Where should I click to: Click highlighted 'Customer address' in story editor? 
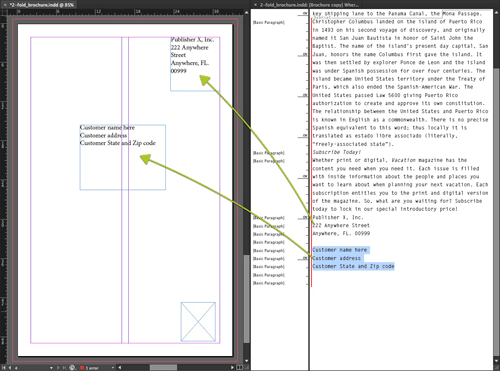[336, 258]
